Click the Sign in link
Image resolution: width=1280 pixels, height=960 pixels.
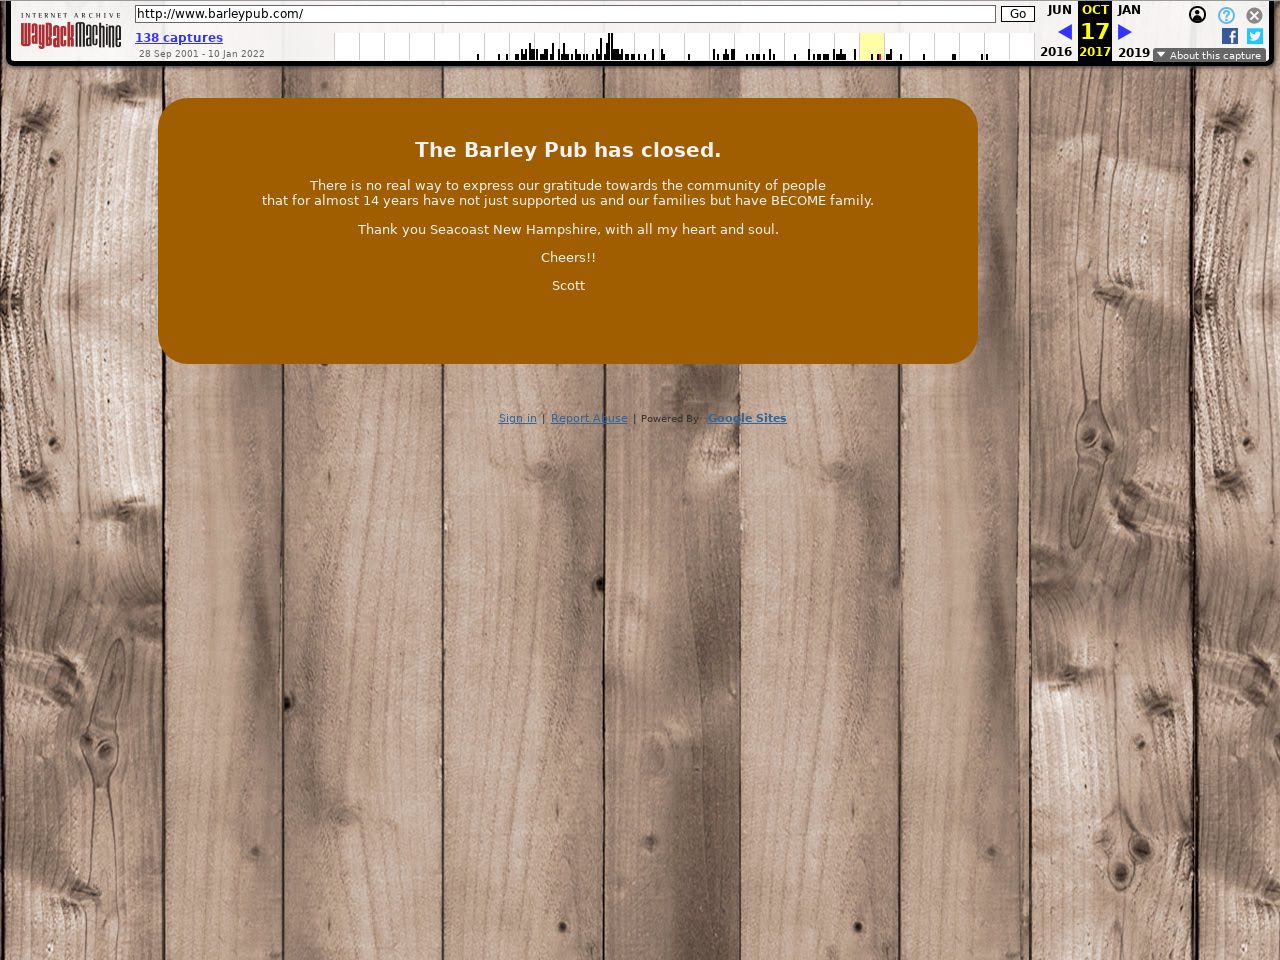pyautogui.click(x=517, y=418)
